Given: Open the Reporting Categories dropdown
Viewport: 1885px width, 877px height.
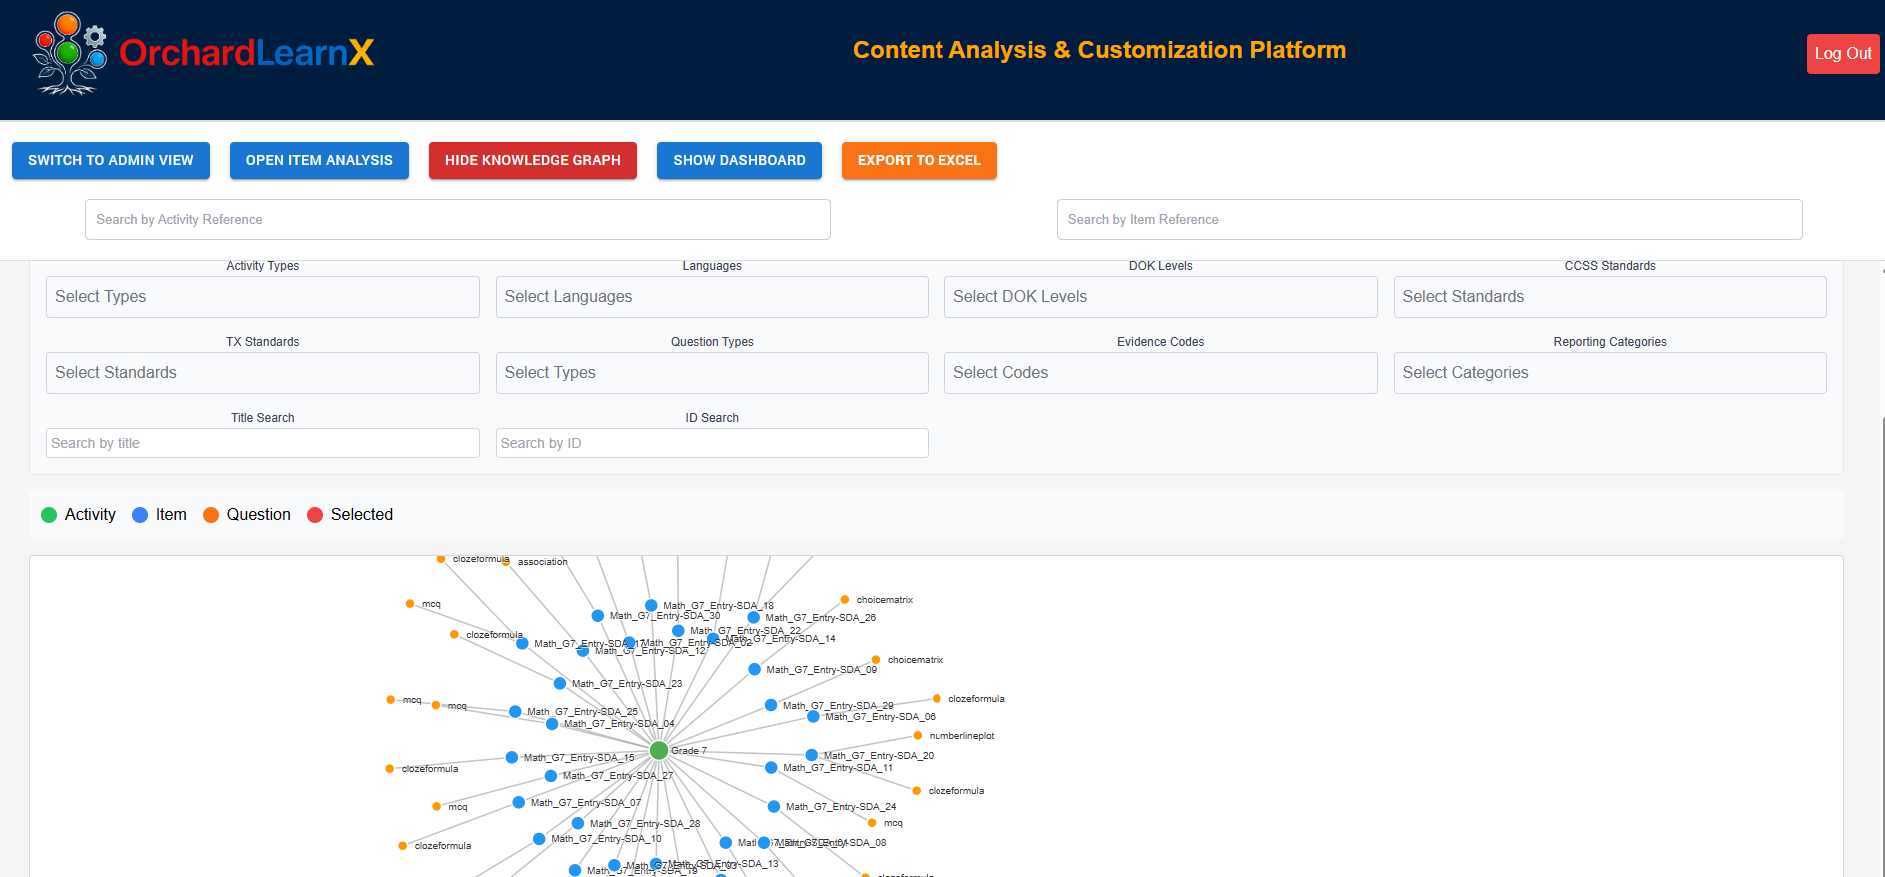Looking at the screenshot, I should 1610,373.
